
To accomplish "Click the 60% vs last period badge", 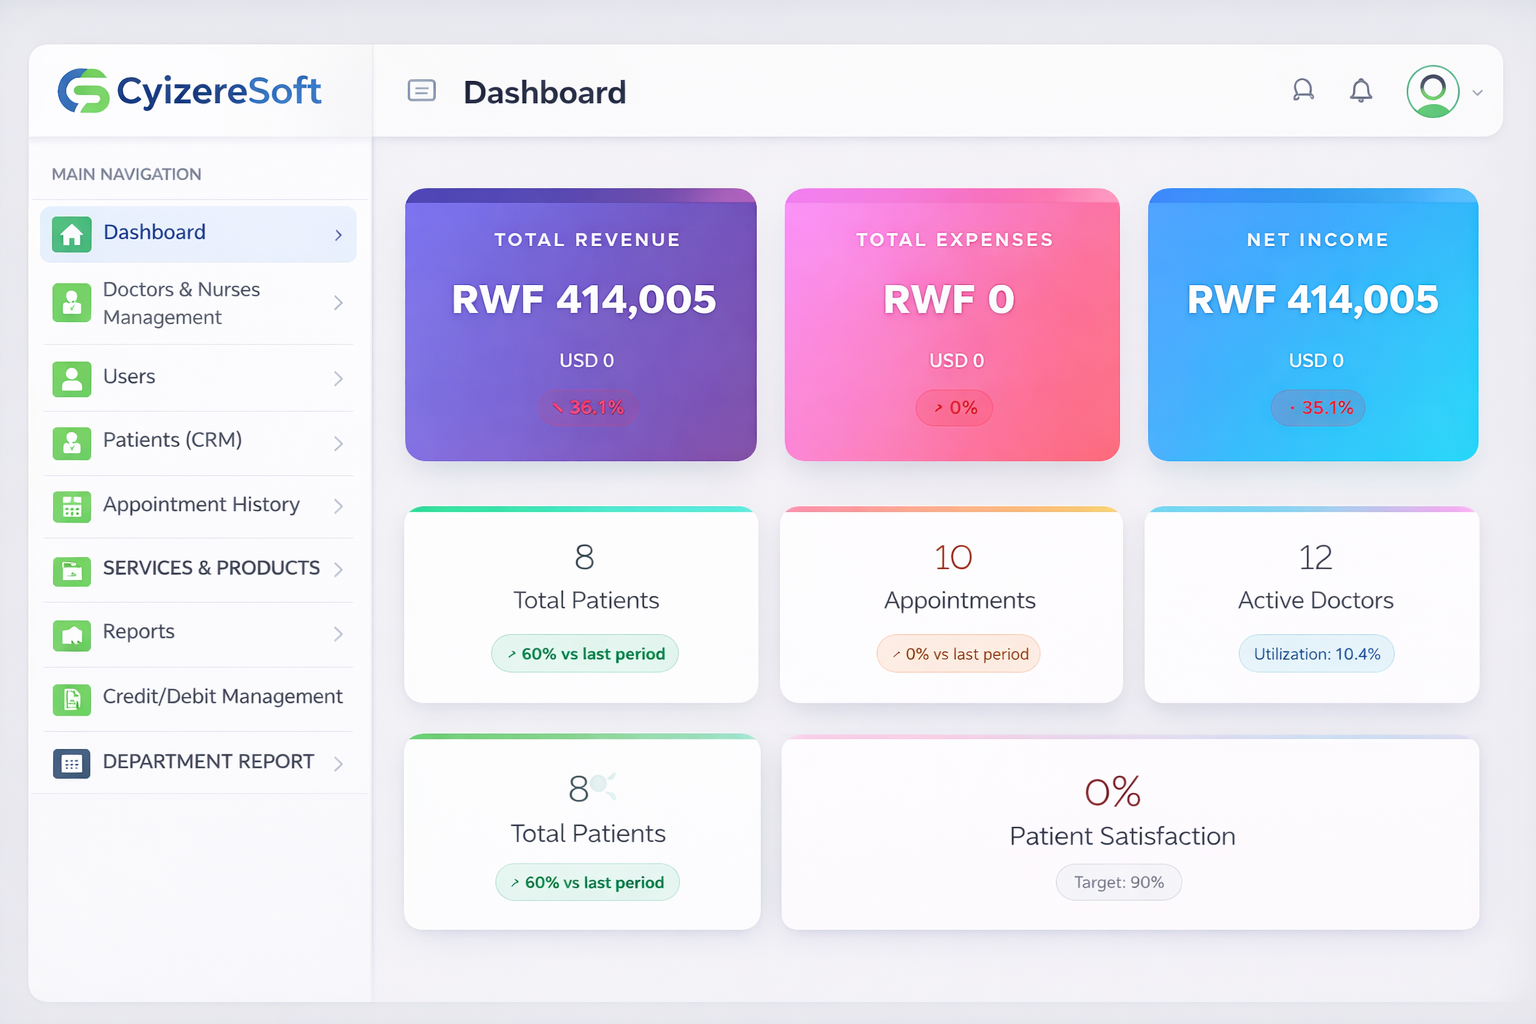I will 584,653.
